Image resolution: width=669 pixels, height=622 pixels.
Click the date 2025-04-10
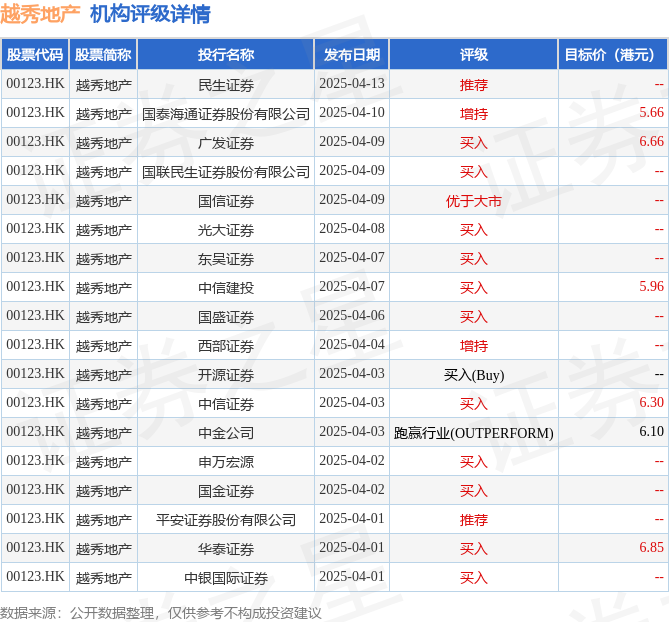pos(352,113)
